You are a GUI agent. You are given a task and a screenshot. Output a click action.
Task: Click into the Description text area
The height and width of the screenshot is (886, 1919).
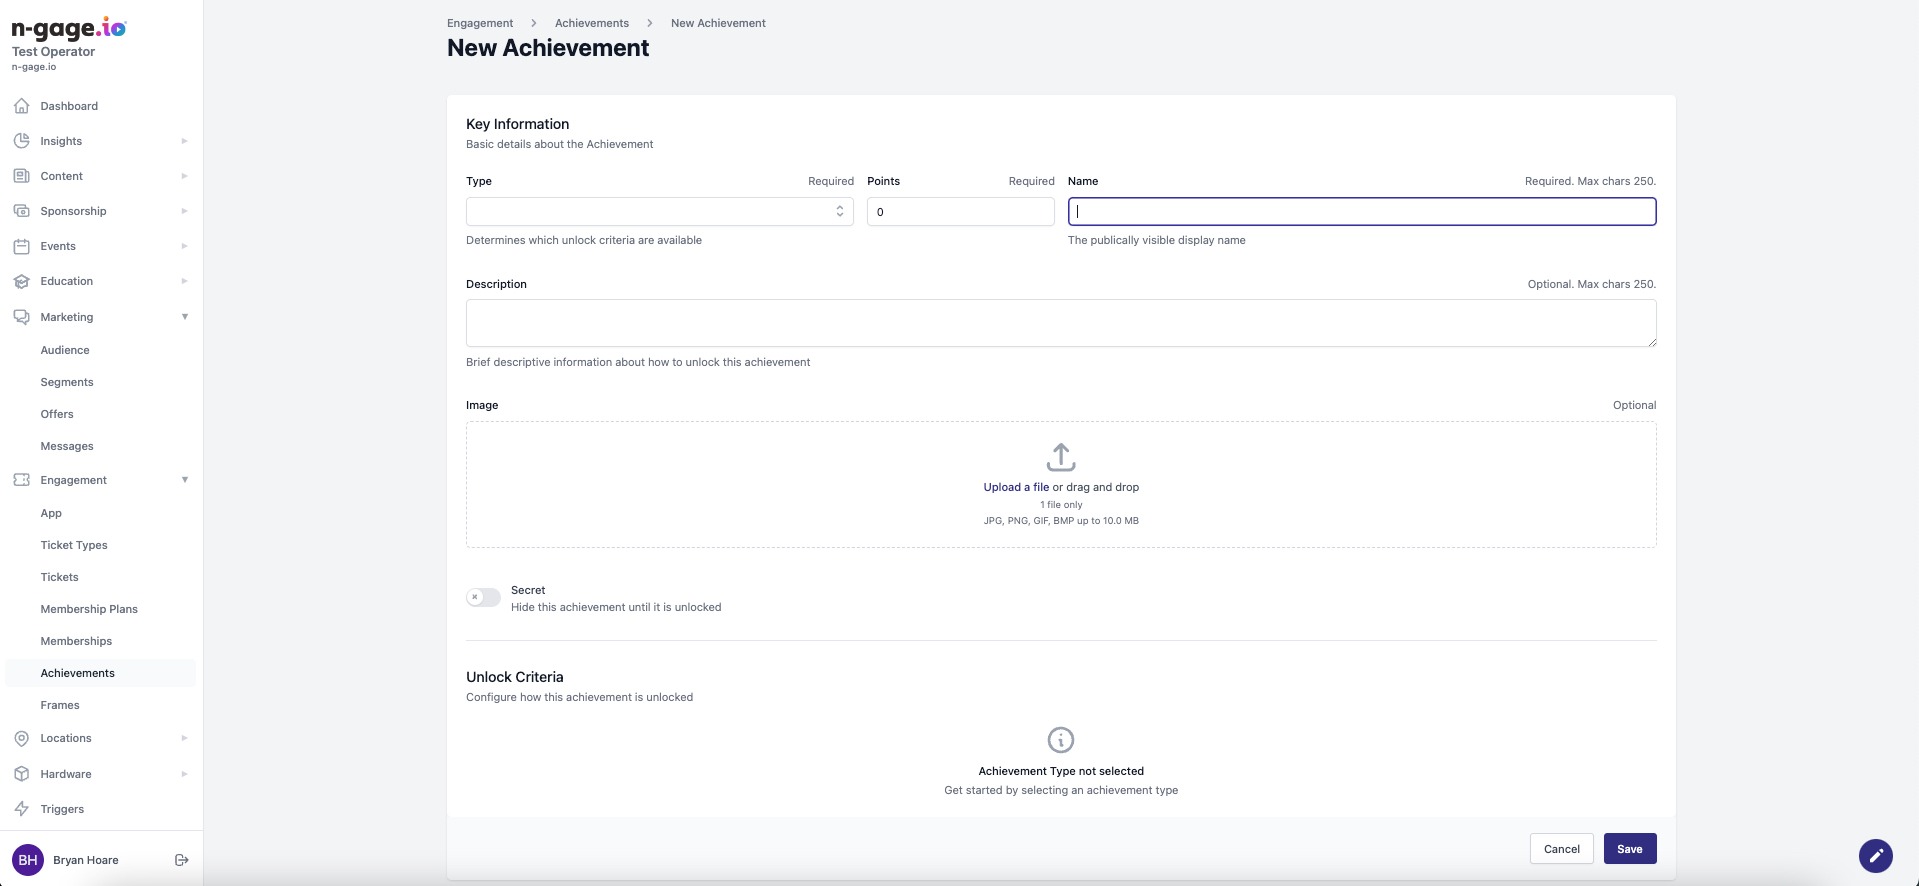tap(1060, 323)
